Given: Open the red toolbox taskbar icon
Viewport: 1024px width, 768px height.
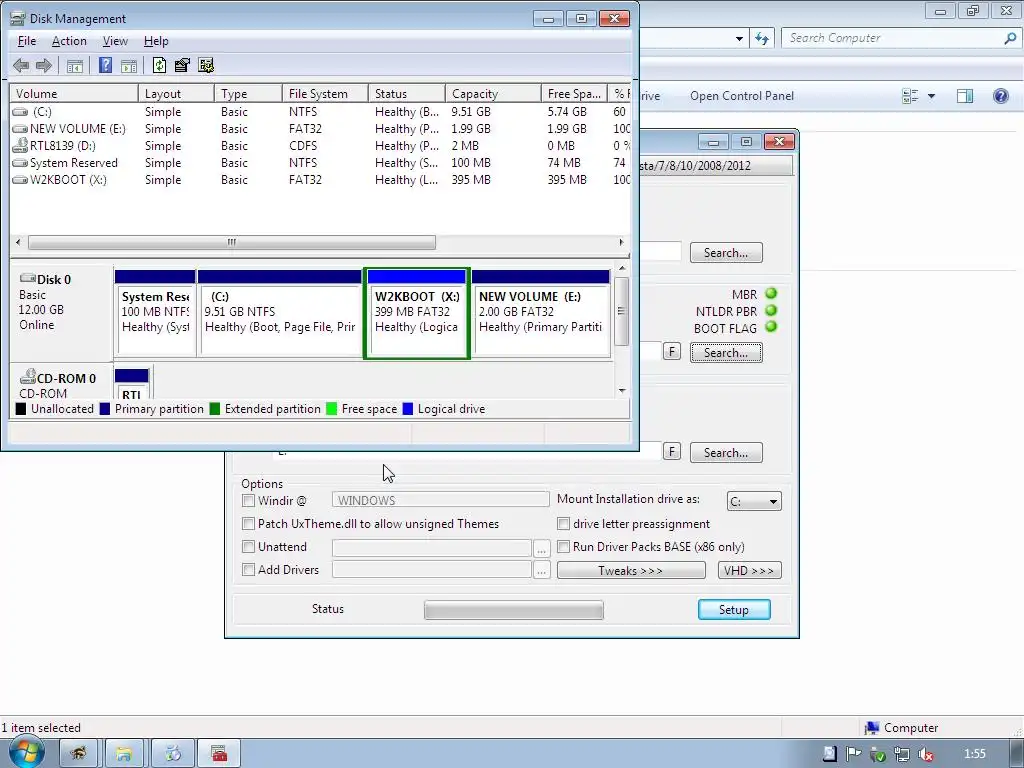Looking at the screenshot, I should 219,754.
